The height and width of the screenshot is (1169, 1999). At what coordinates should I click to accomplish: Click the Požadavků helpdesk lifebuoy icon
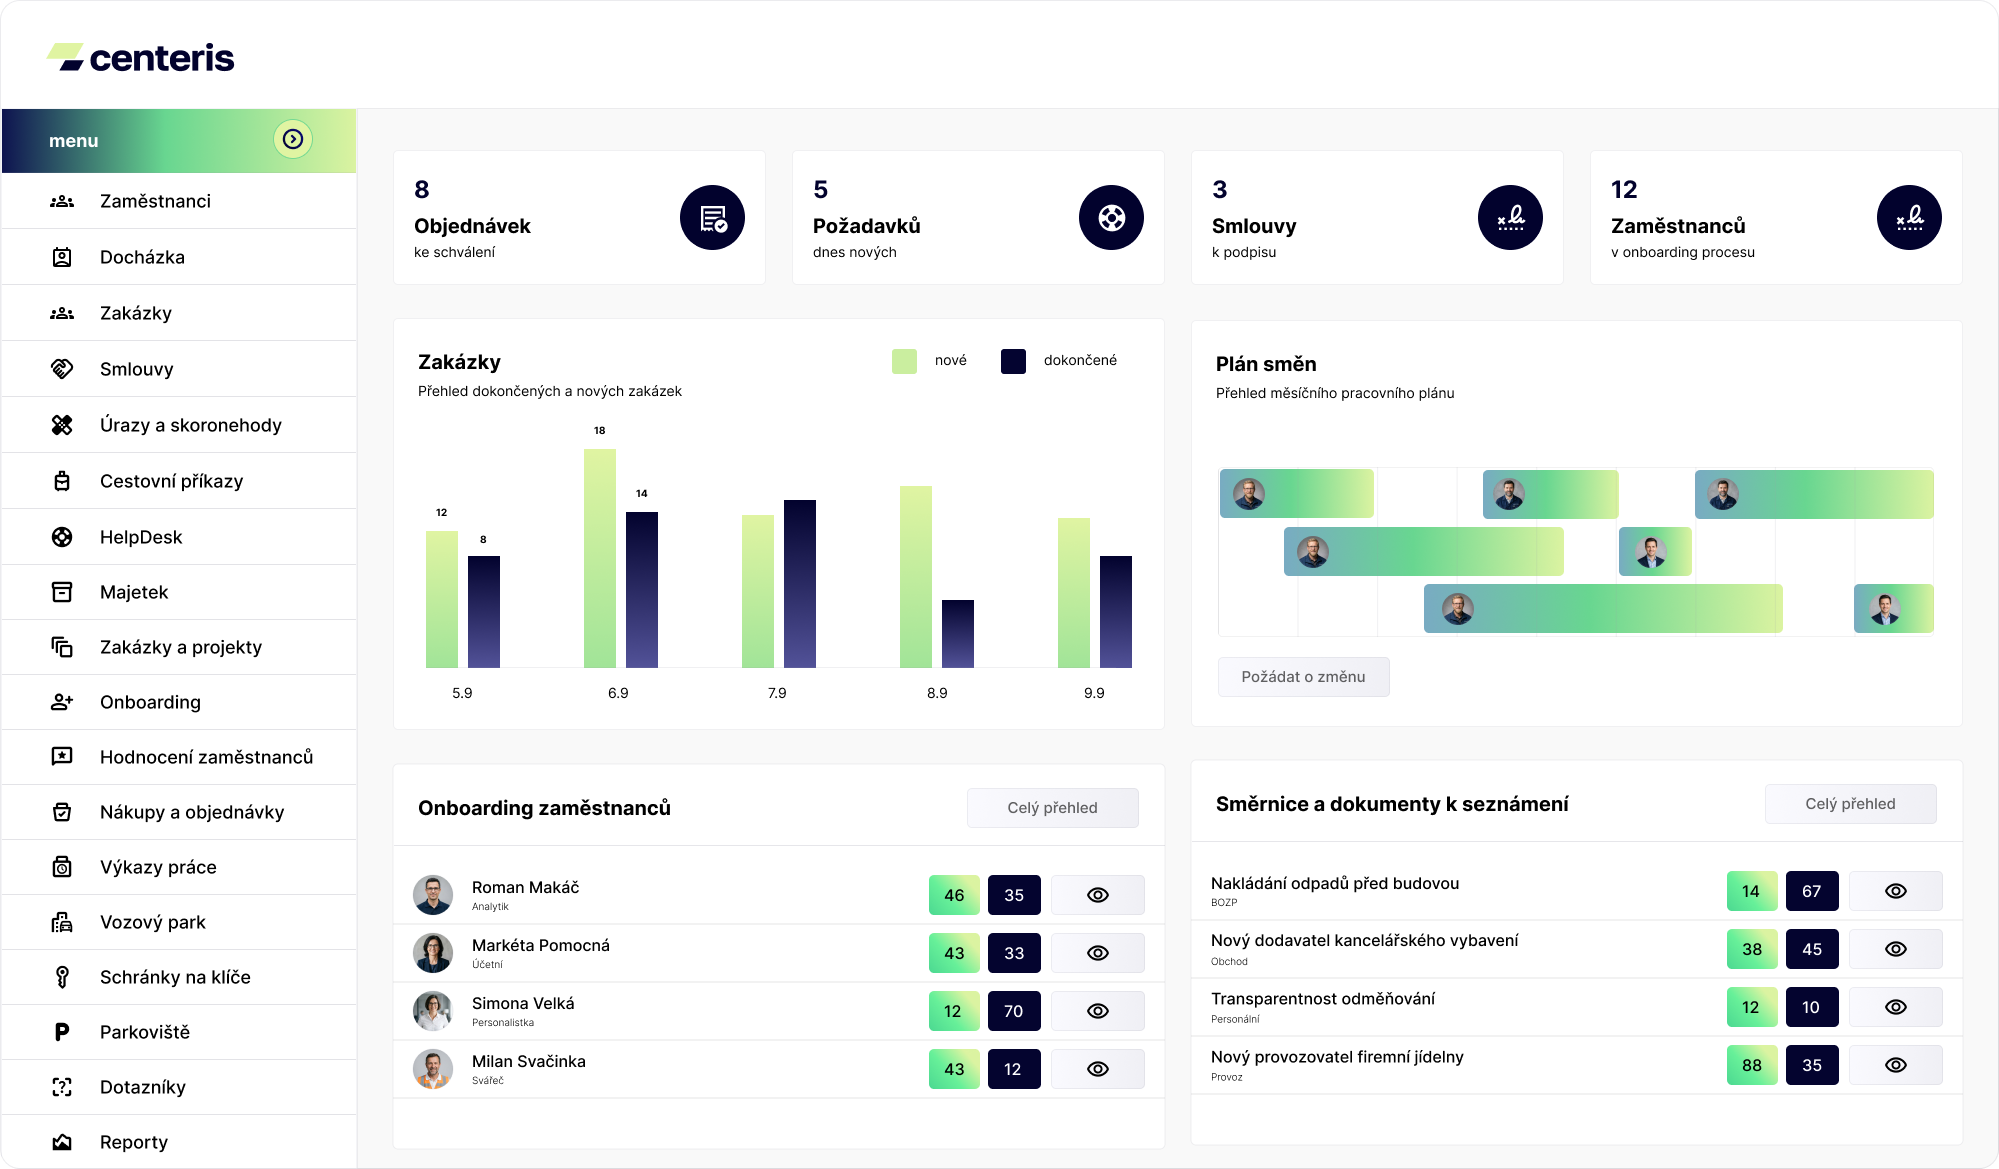coord(1111,218)
